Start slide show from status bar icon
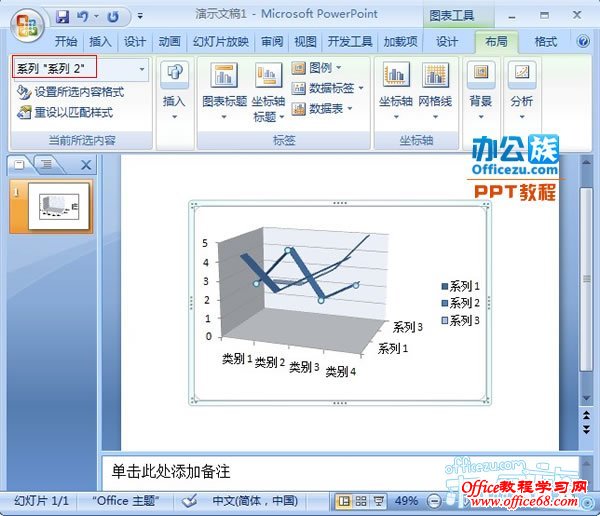 coord(378,501)
